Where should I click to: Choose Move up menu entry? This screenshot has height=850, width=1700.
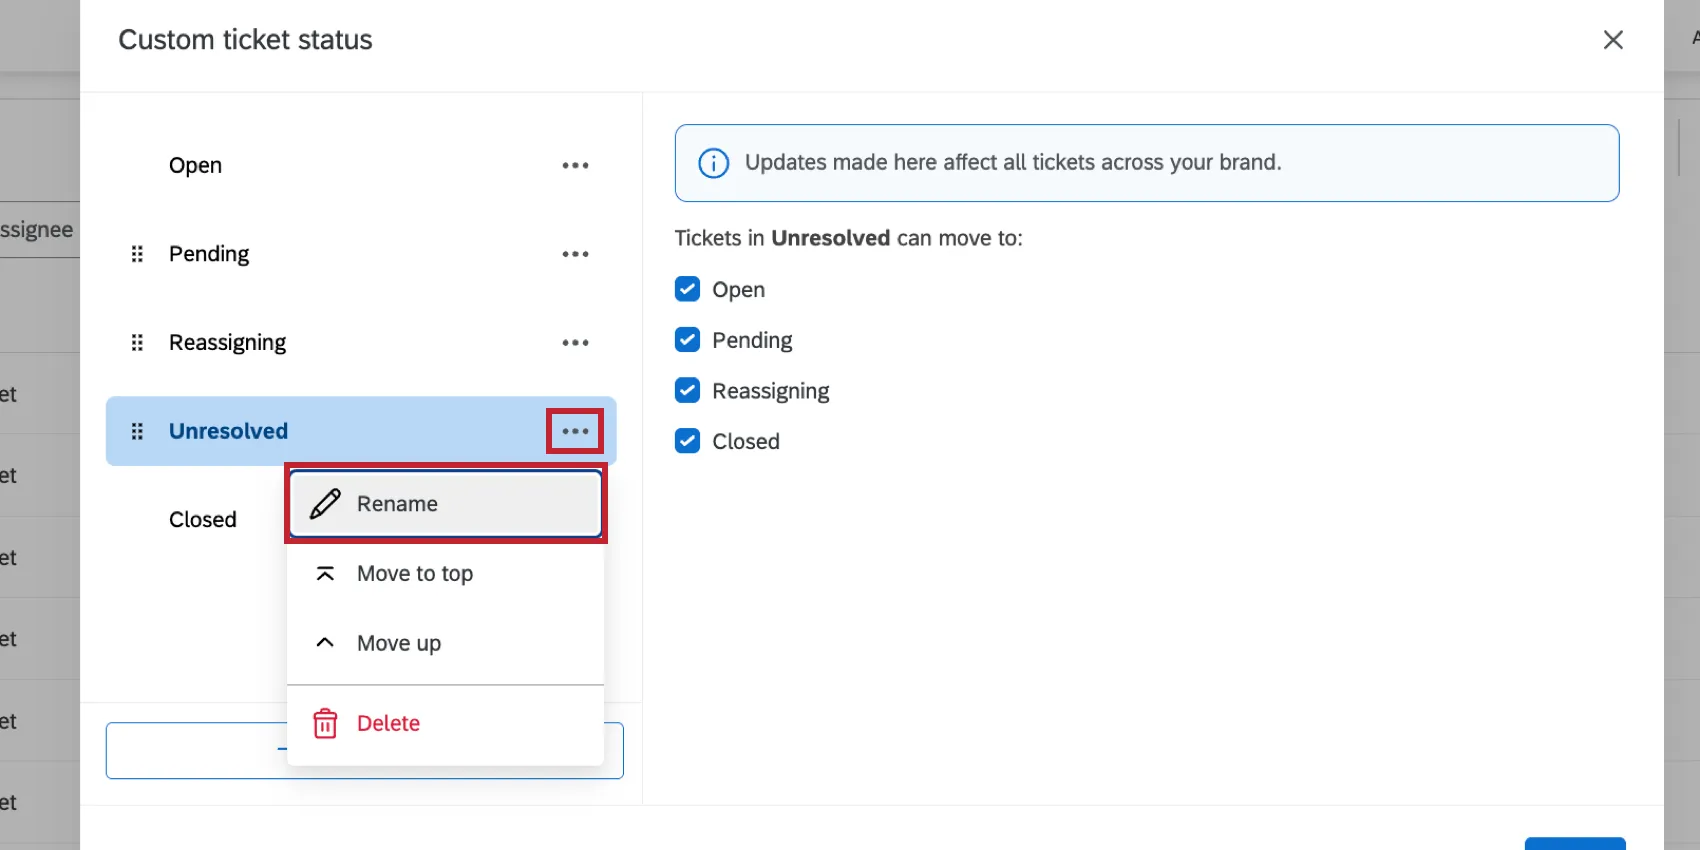[x=446, y=643]
